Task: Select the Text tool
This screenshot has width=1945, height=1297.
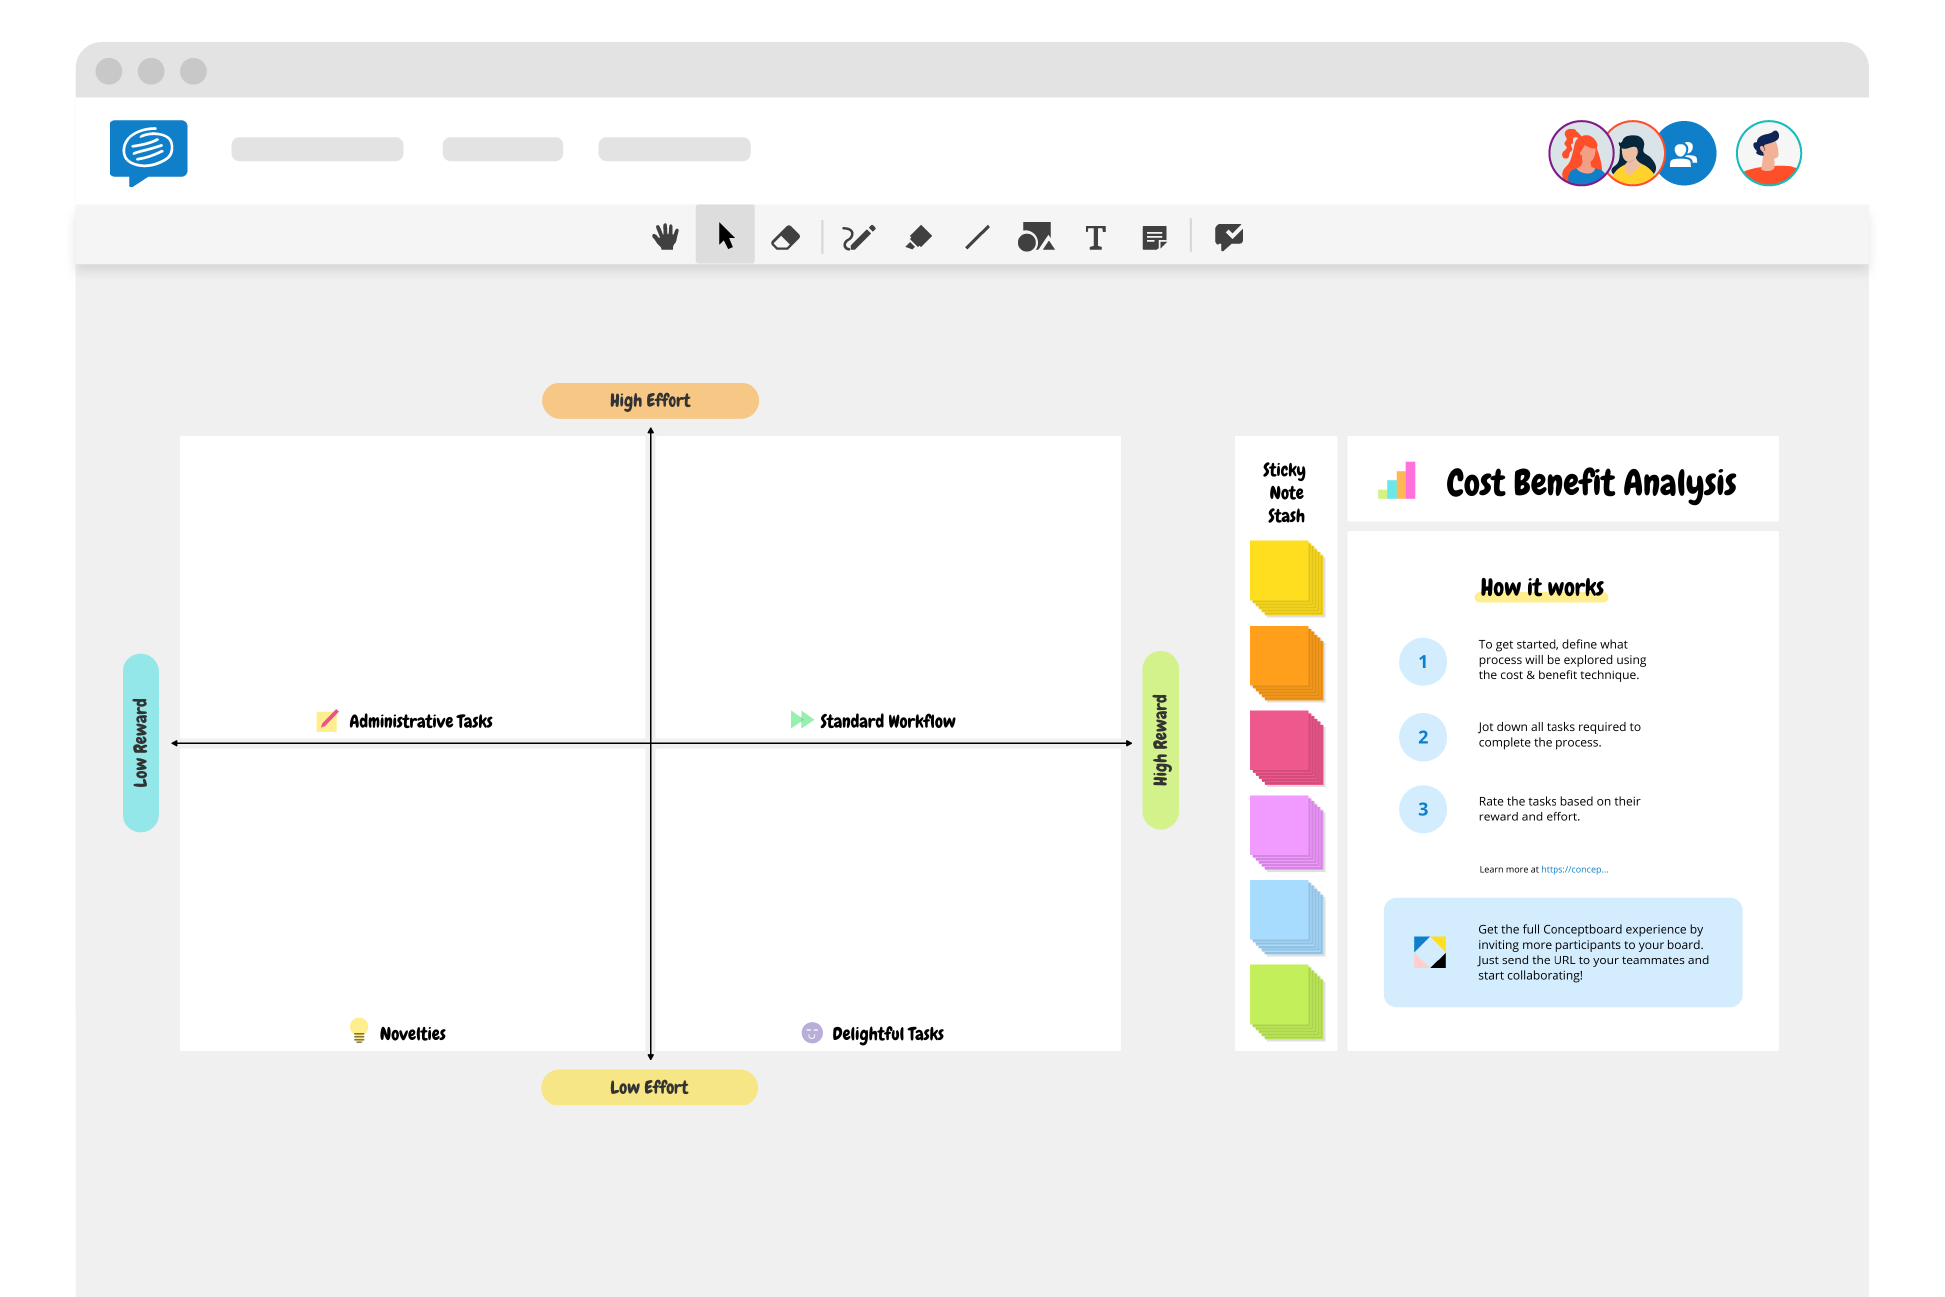Action: pos(1096,236)
